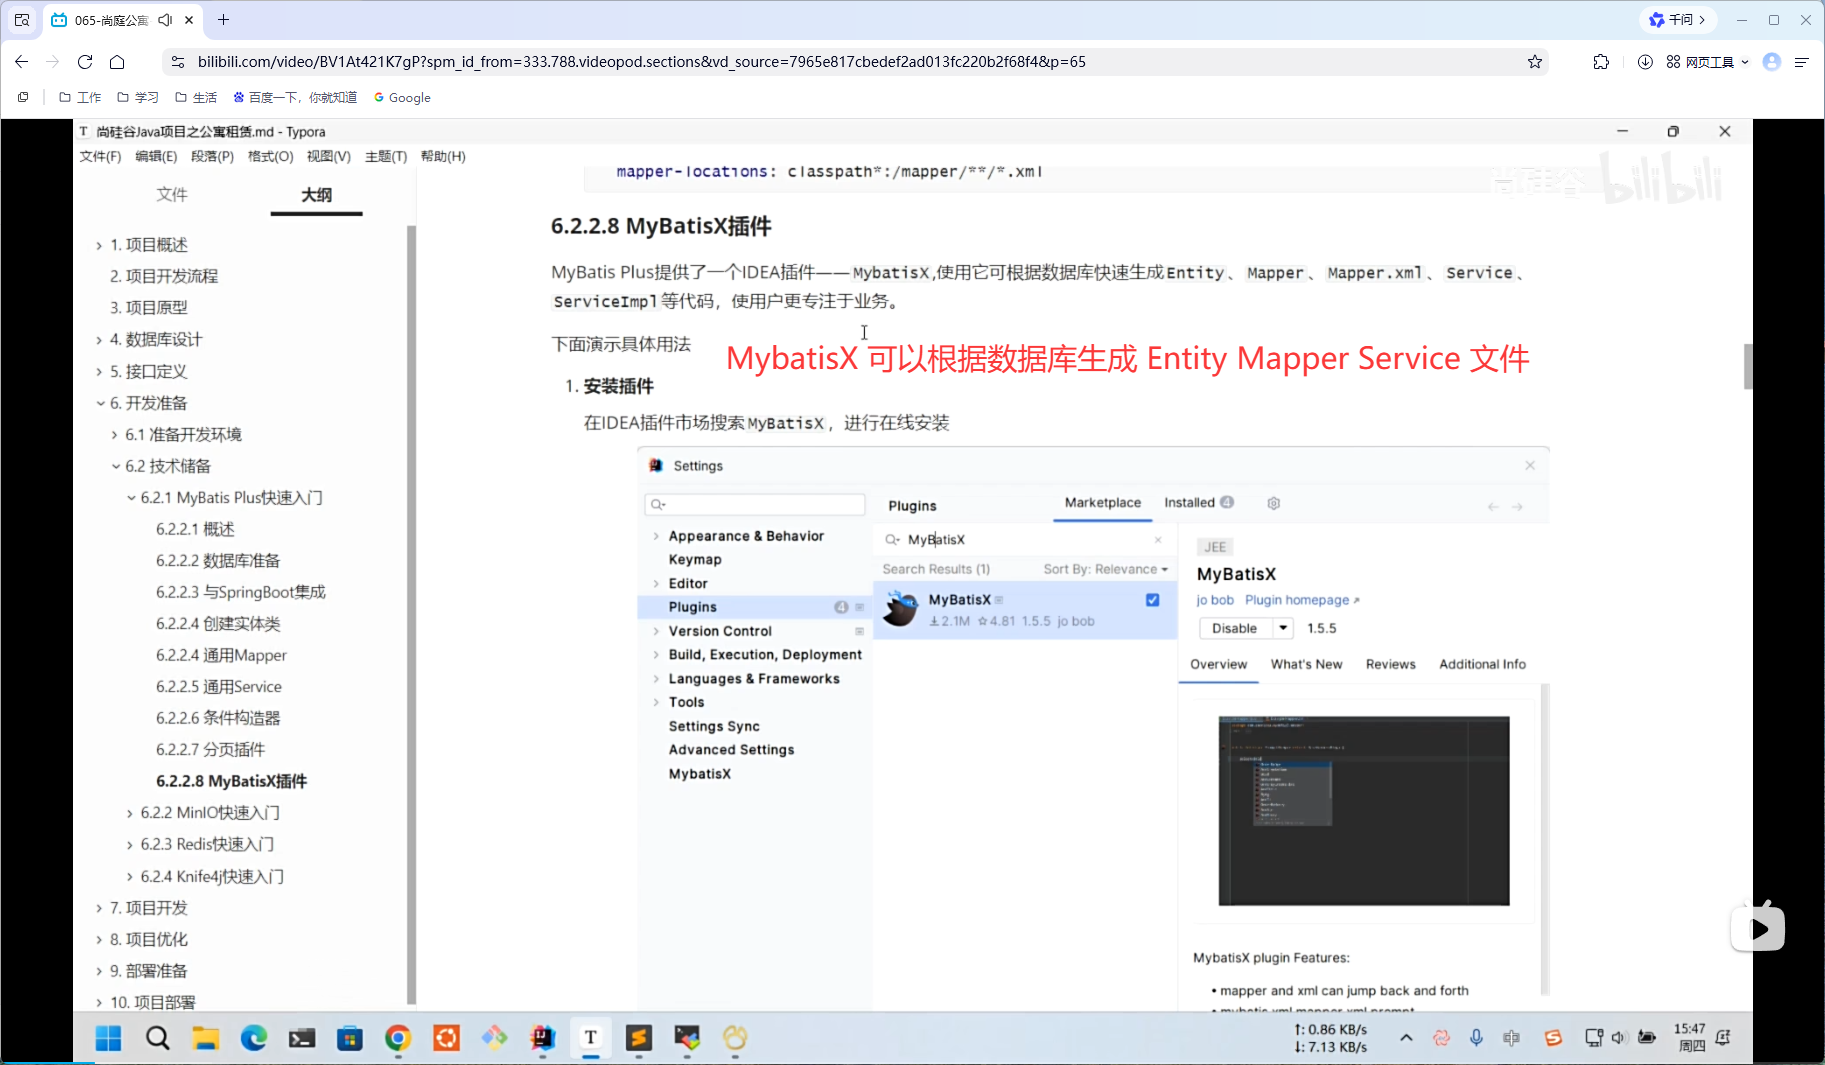
Task: Open Typora 编辑(E) menu
Action: point(156,157)
